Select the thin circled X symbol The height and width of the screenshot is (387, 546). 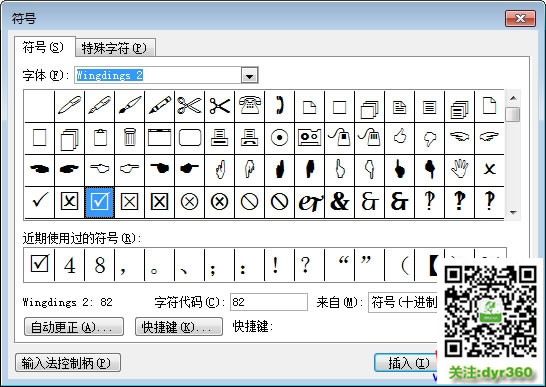(189, 202)
